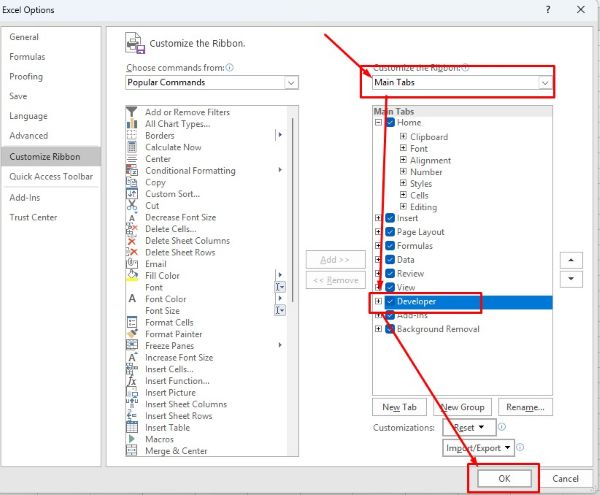Expand the Styles group
600x495 pixels.
point(403,183)
